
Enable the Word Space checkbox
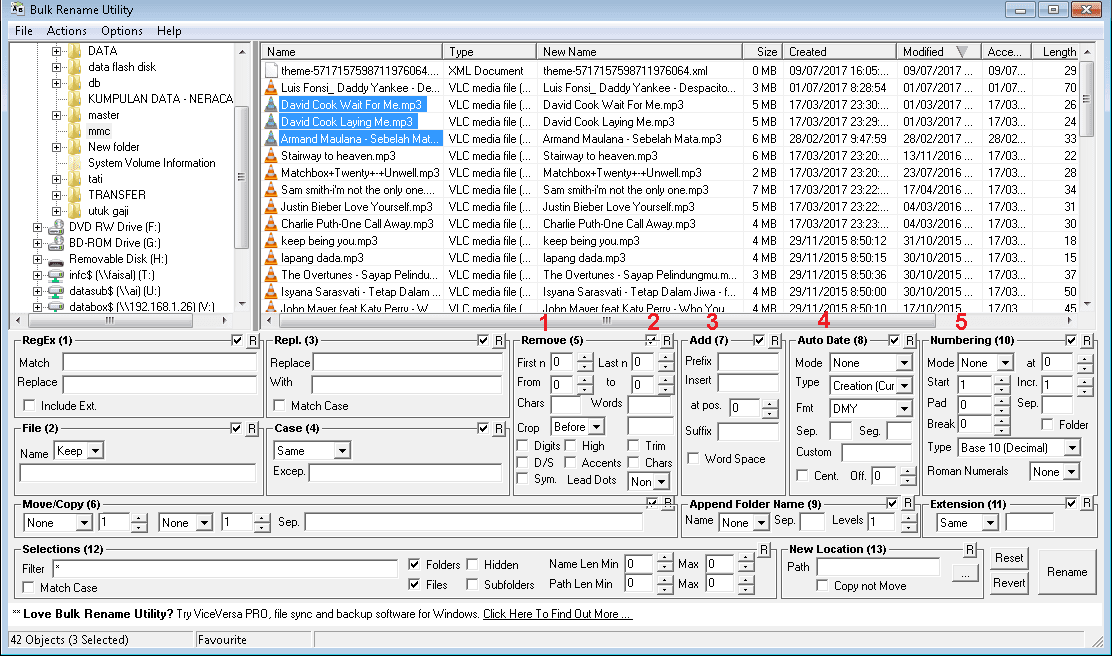(694, 458)
